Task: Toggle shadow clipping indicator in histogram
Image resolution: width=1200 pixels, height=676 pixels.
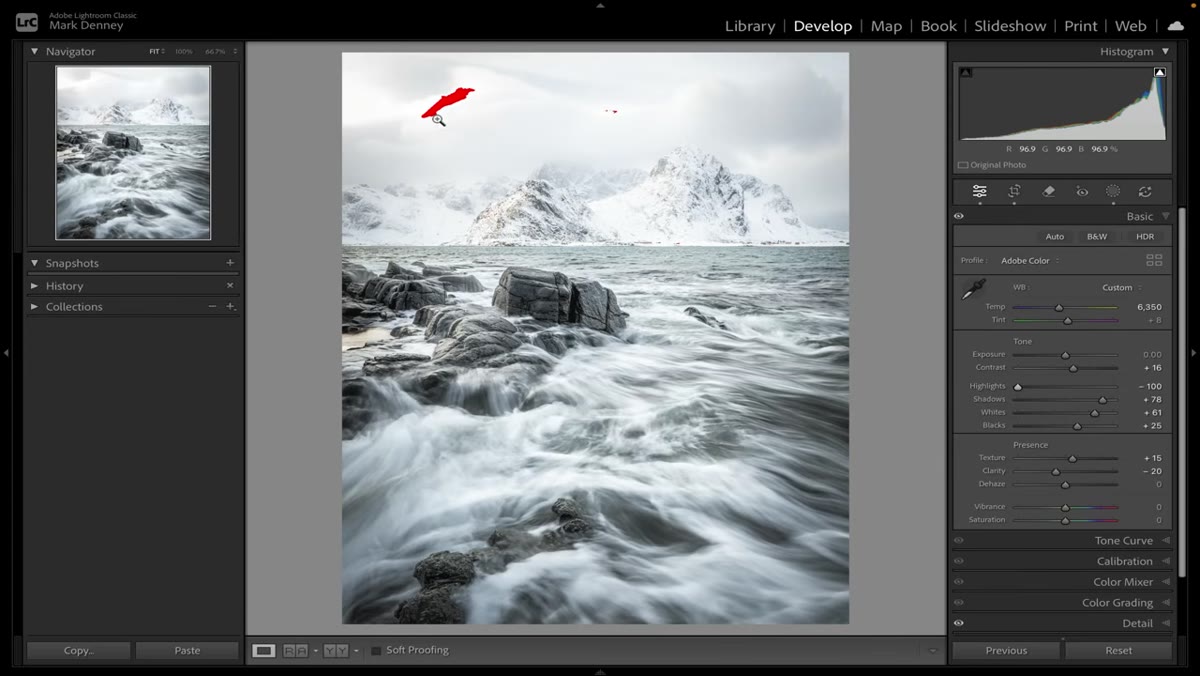Action: (965, 72)
